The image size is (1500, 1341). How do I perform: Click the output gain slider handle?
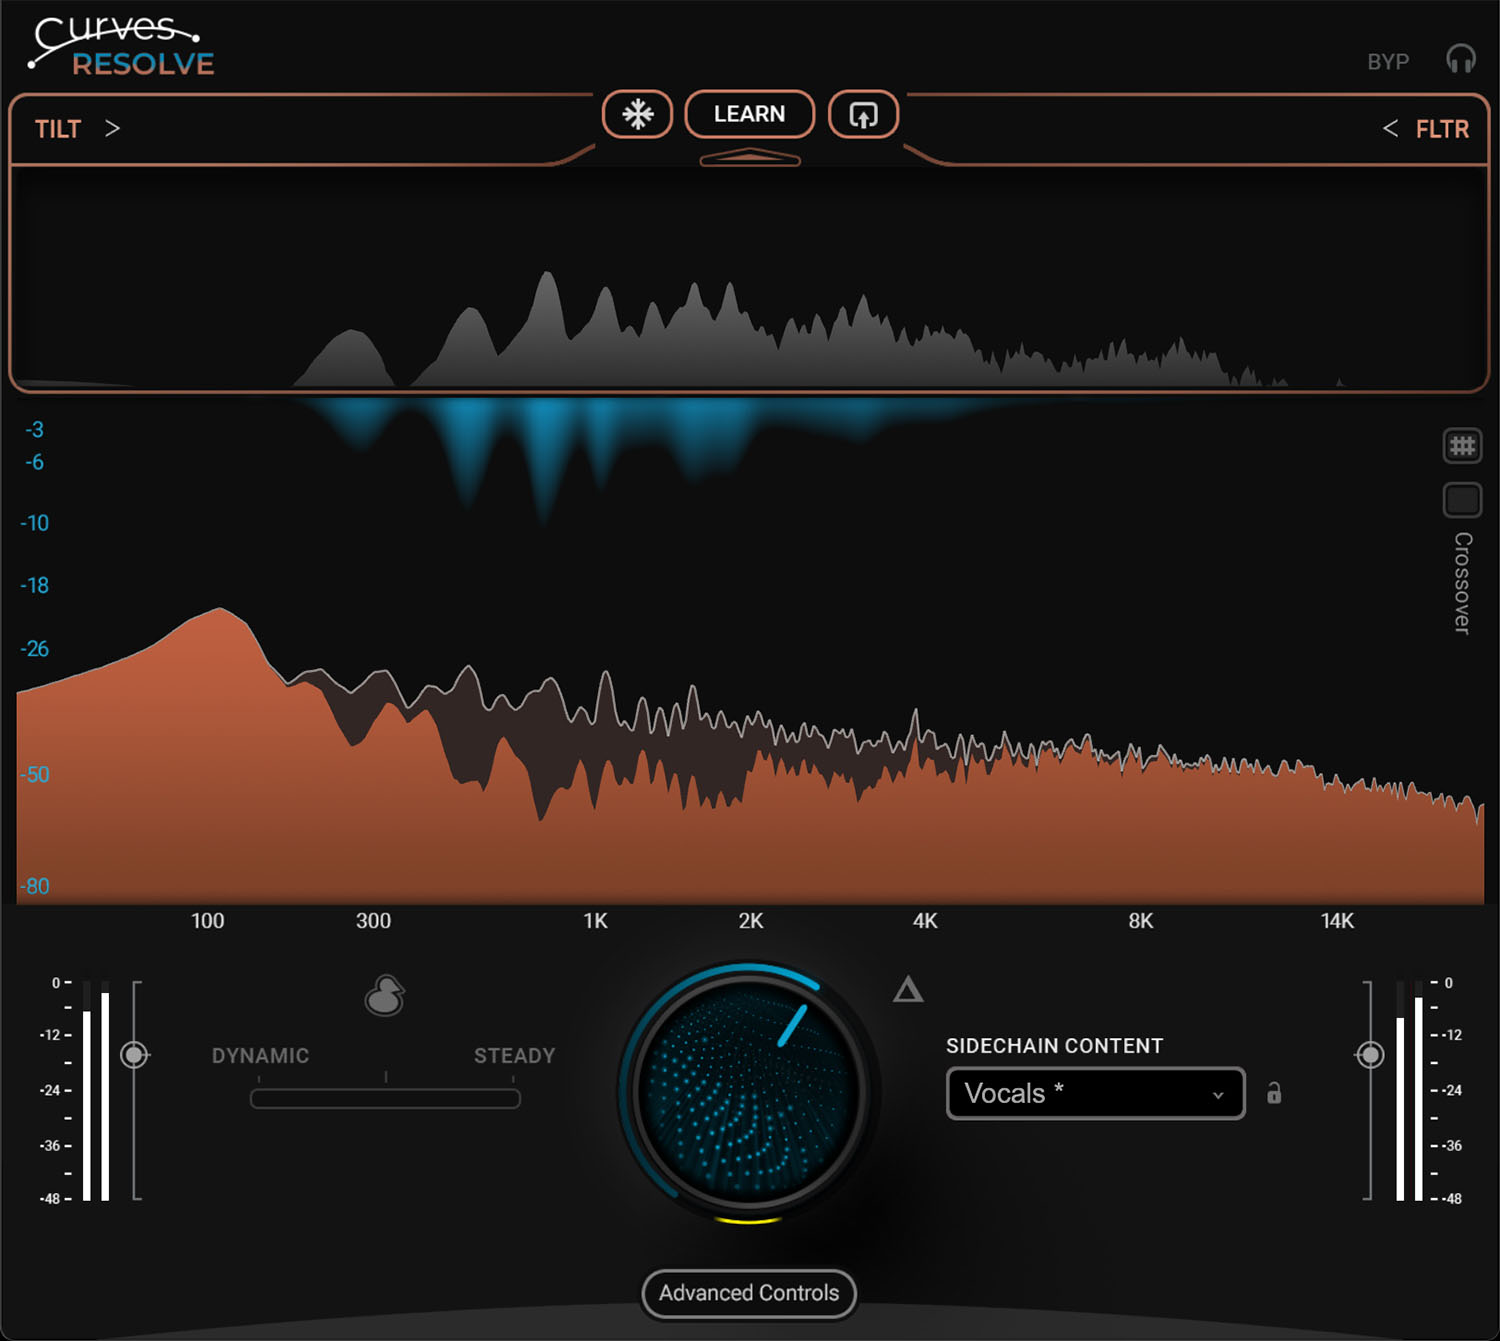pos(1370,1055)
